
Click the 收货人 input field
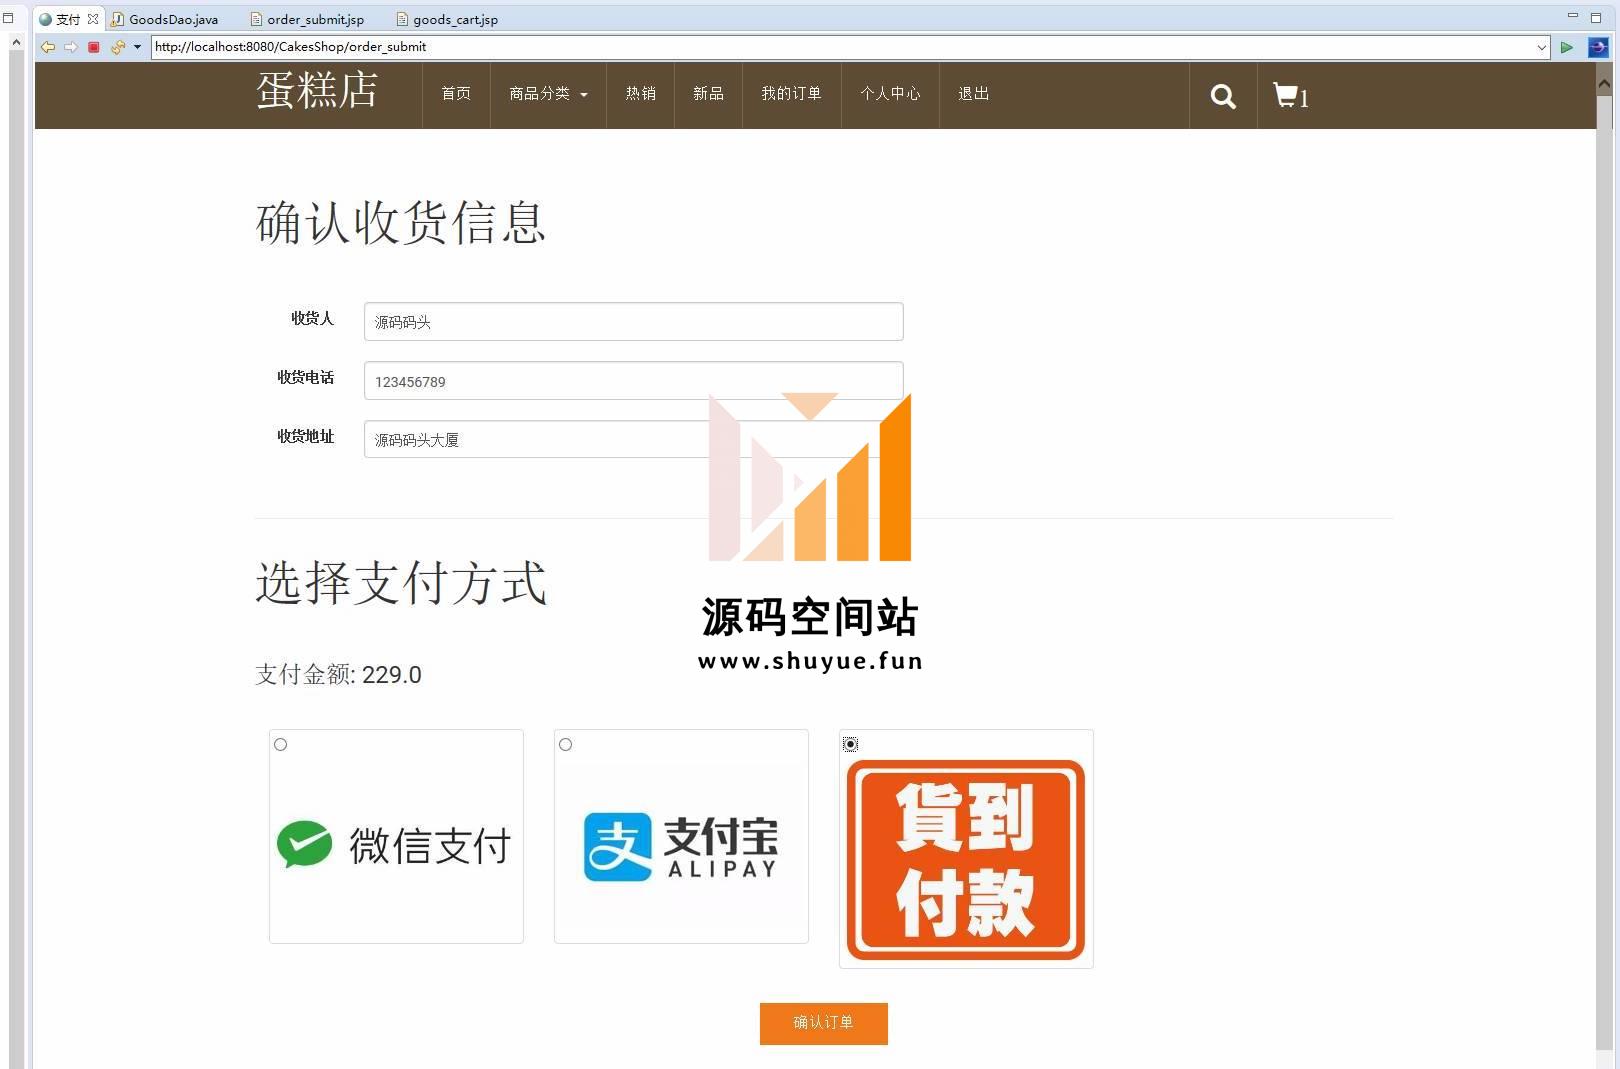point(634,322)
